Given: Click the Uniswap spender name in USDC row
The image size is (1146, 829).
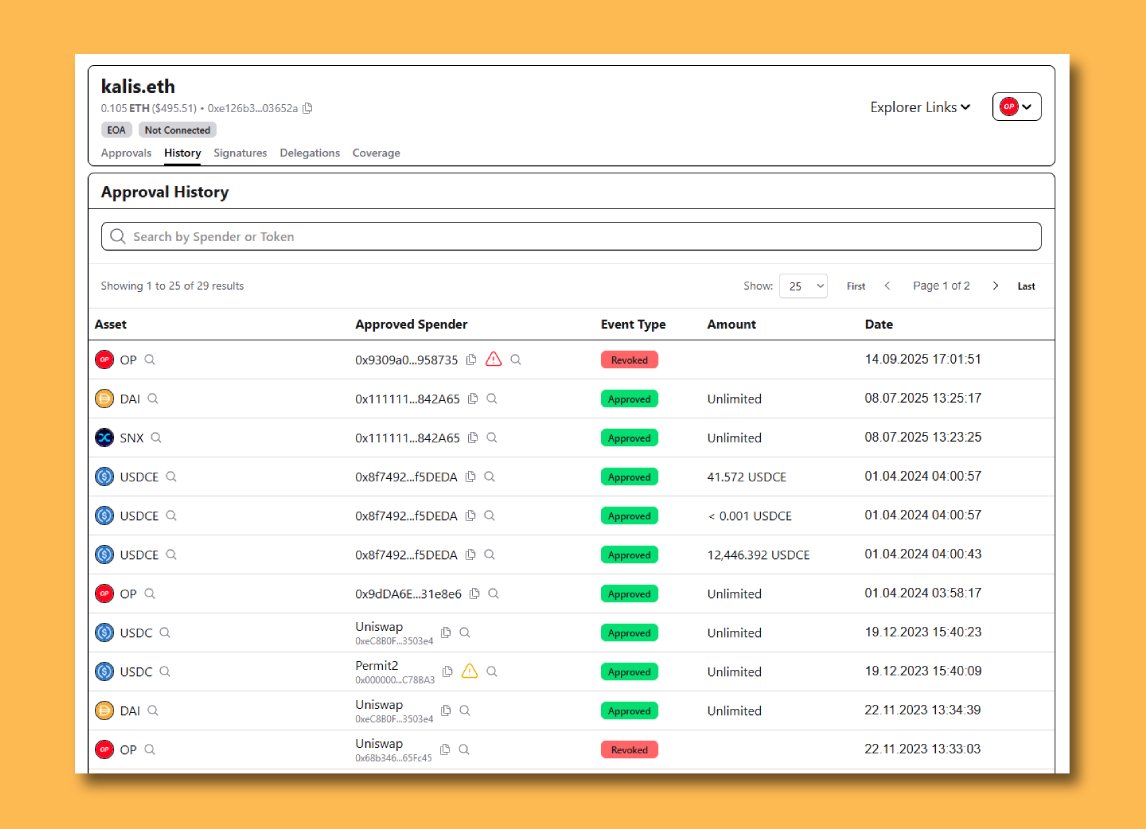Looking at the screenshot, I should pyautogui.click(x=379, y=627).
